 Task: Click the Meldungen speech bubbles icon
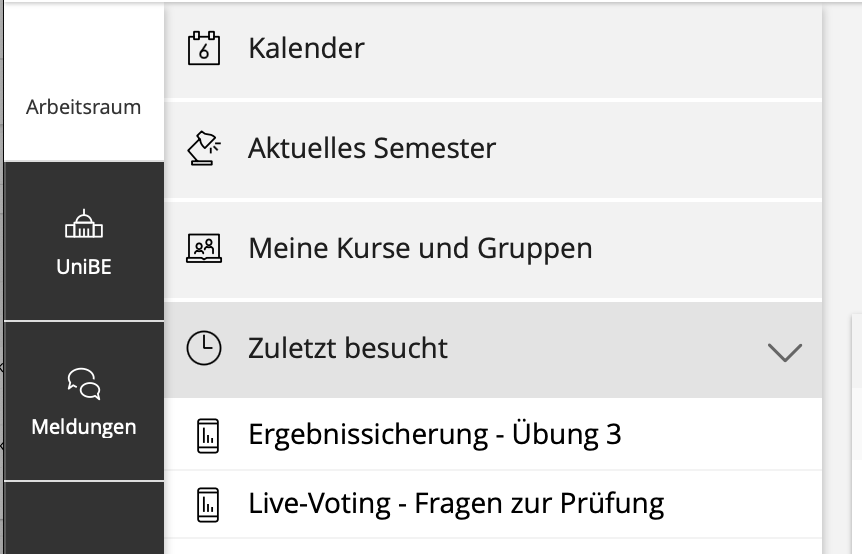pos(83,384)
